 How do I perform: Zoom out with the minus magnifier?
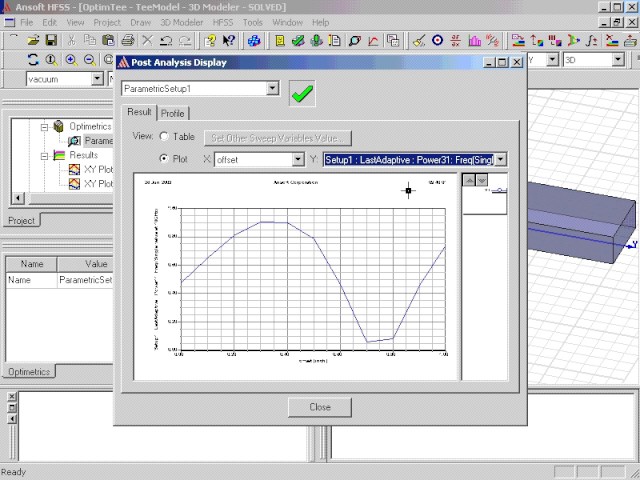click(90, 60)
